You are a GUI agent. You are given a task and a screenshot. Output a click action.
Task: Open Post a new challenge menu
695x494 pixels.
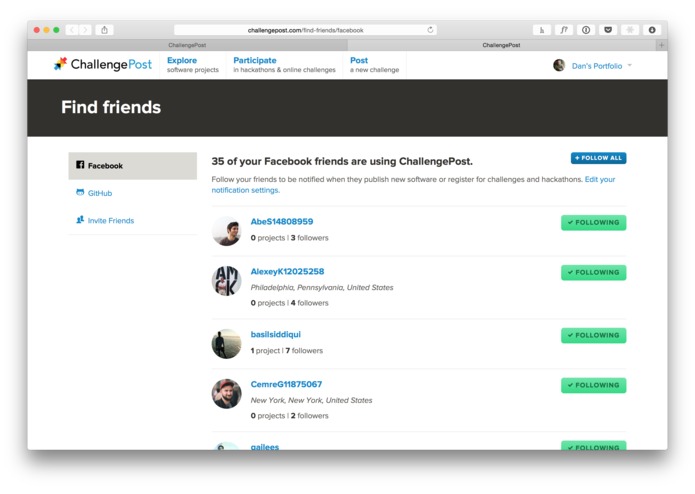click(x=375, y=65)
